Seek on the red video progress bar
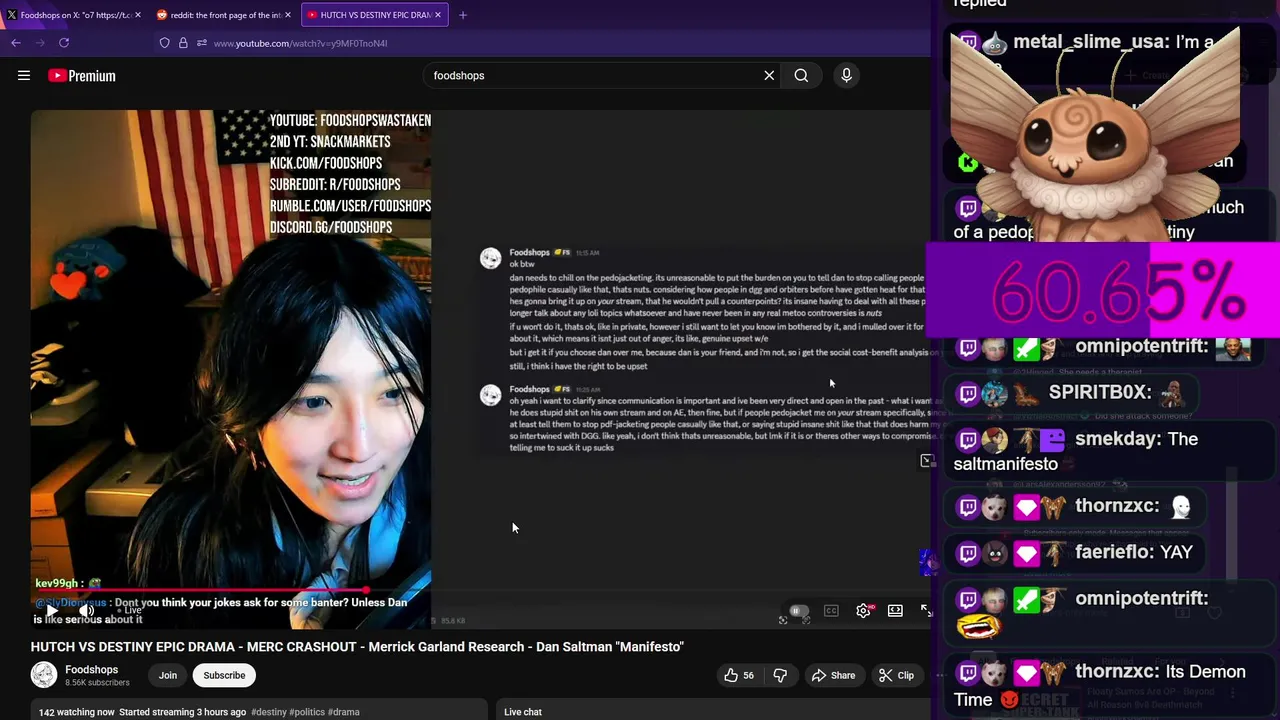 coord(200,591)
